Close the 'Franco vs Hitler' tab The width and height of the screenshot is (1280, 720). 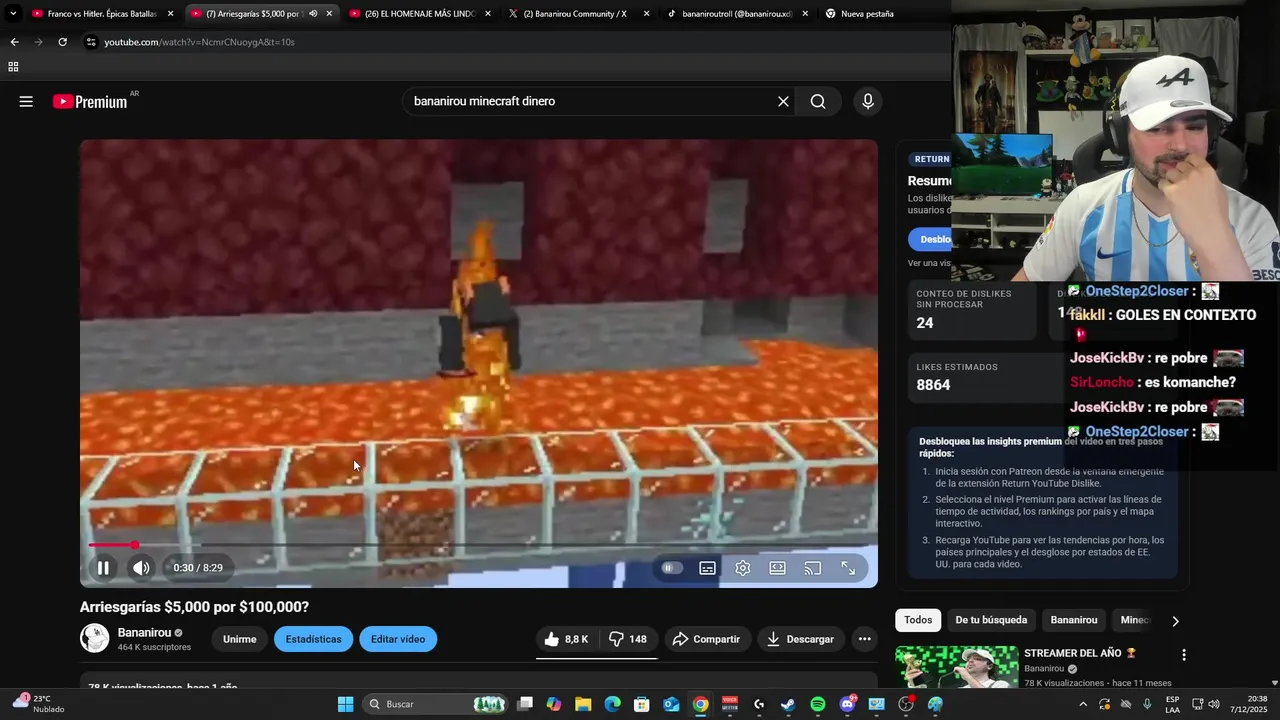pyautogui.click(x=170, y=14)
